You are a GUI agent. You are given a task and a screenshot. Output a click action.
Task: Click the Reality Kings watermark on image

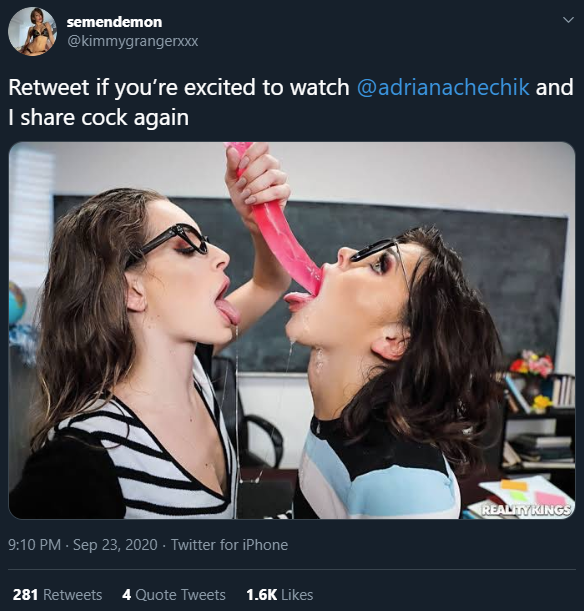(527, 509)
